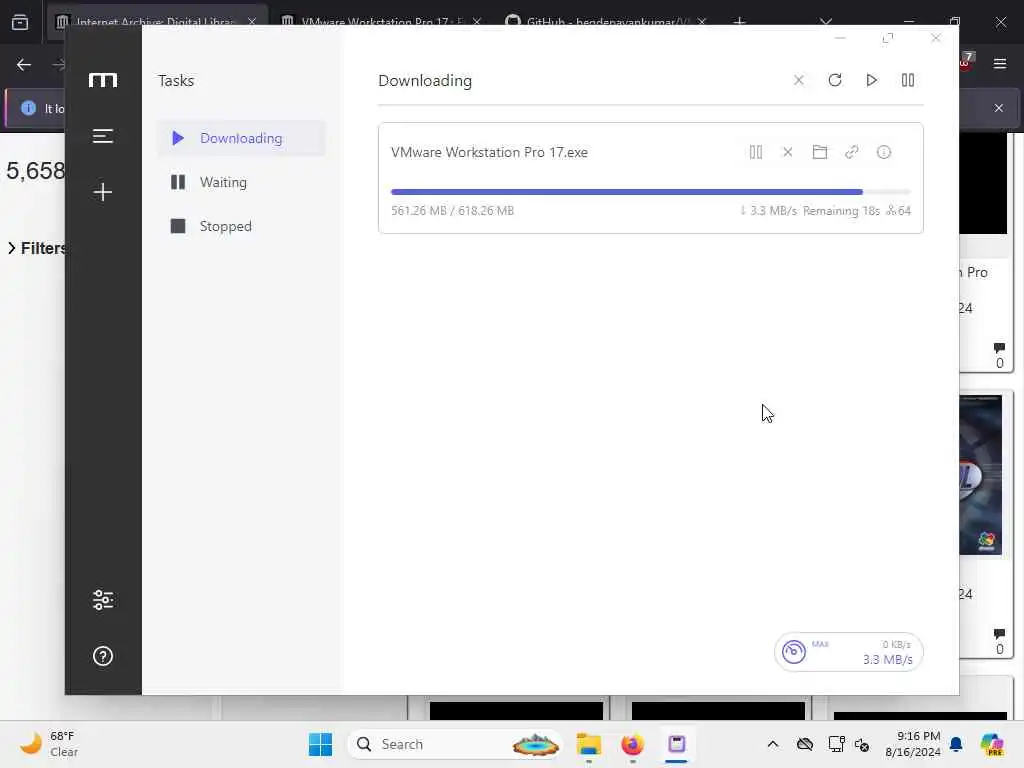Remove the VMware Workstation Pro 17.exe task

click(x=788, y=152)
